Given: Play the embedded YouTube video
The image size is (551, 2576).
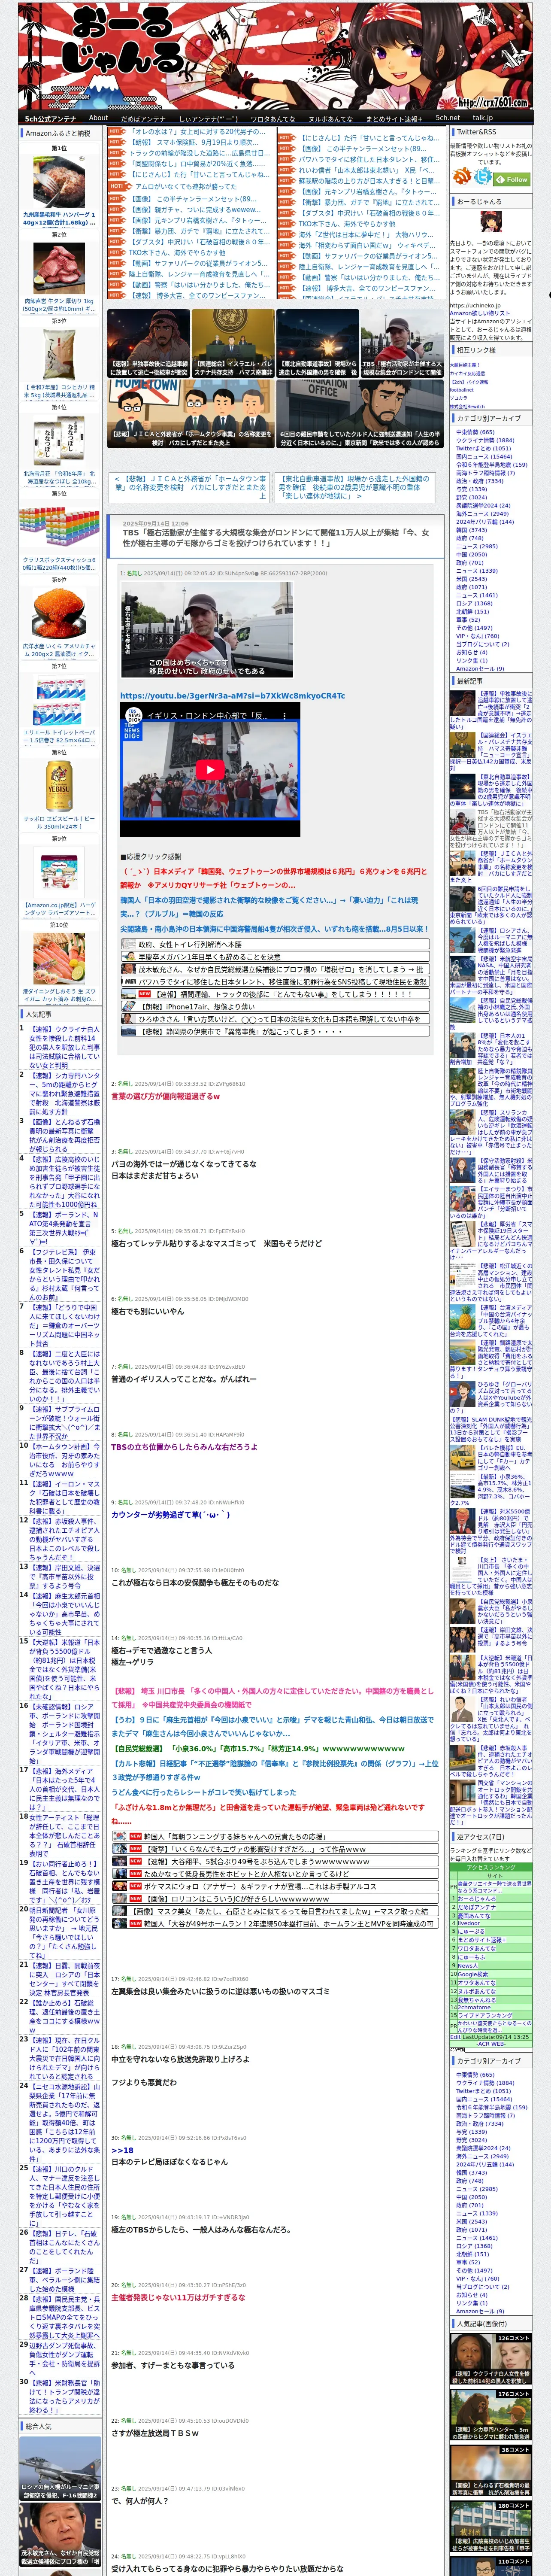Looking at the screenshot, I should tap(210, 770).
